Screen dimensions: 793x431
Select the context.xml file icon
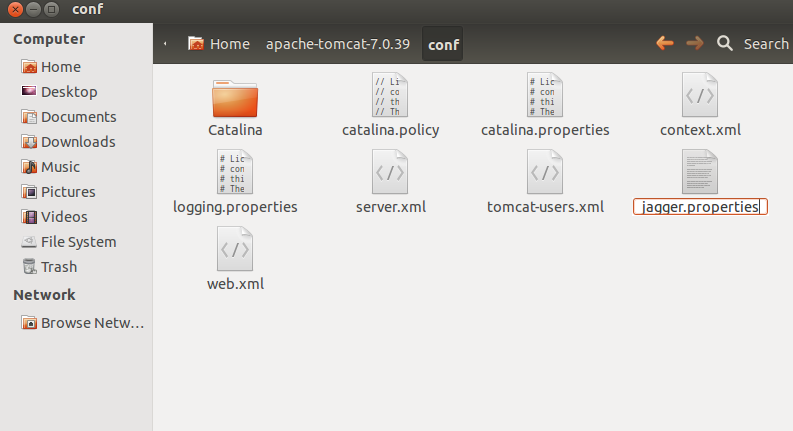coord(700,95)
